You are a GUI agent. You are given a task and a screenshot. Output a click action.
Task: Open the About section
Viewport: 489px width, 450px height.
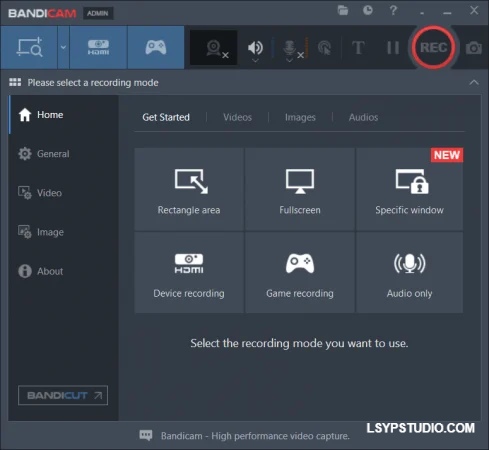click(63, 271)
